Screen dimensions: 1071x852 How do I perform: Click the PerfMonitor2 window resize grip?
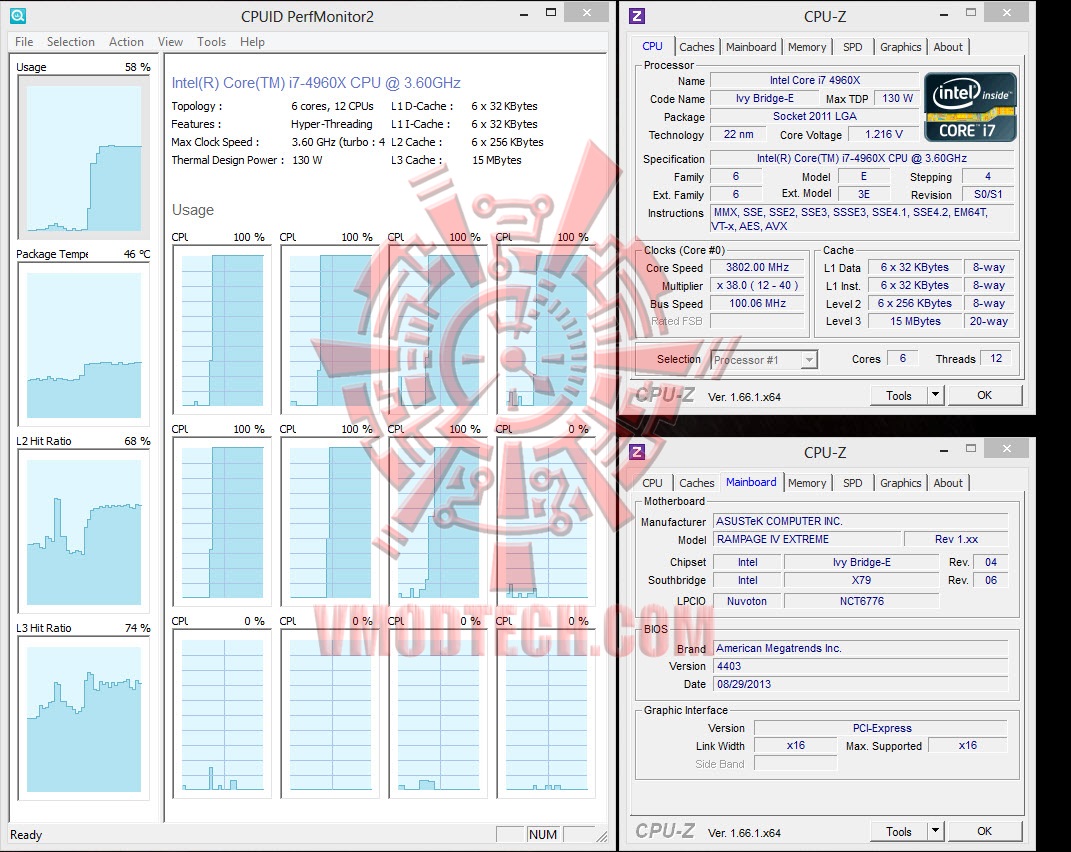tap(601, 836)
